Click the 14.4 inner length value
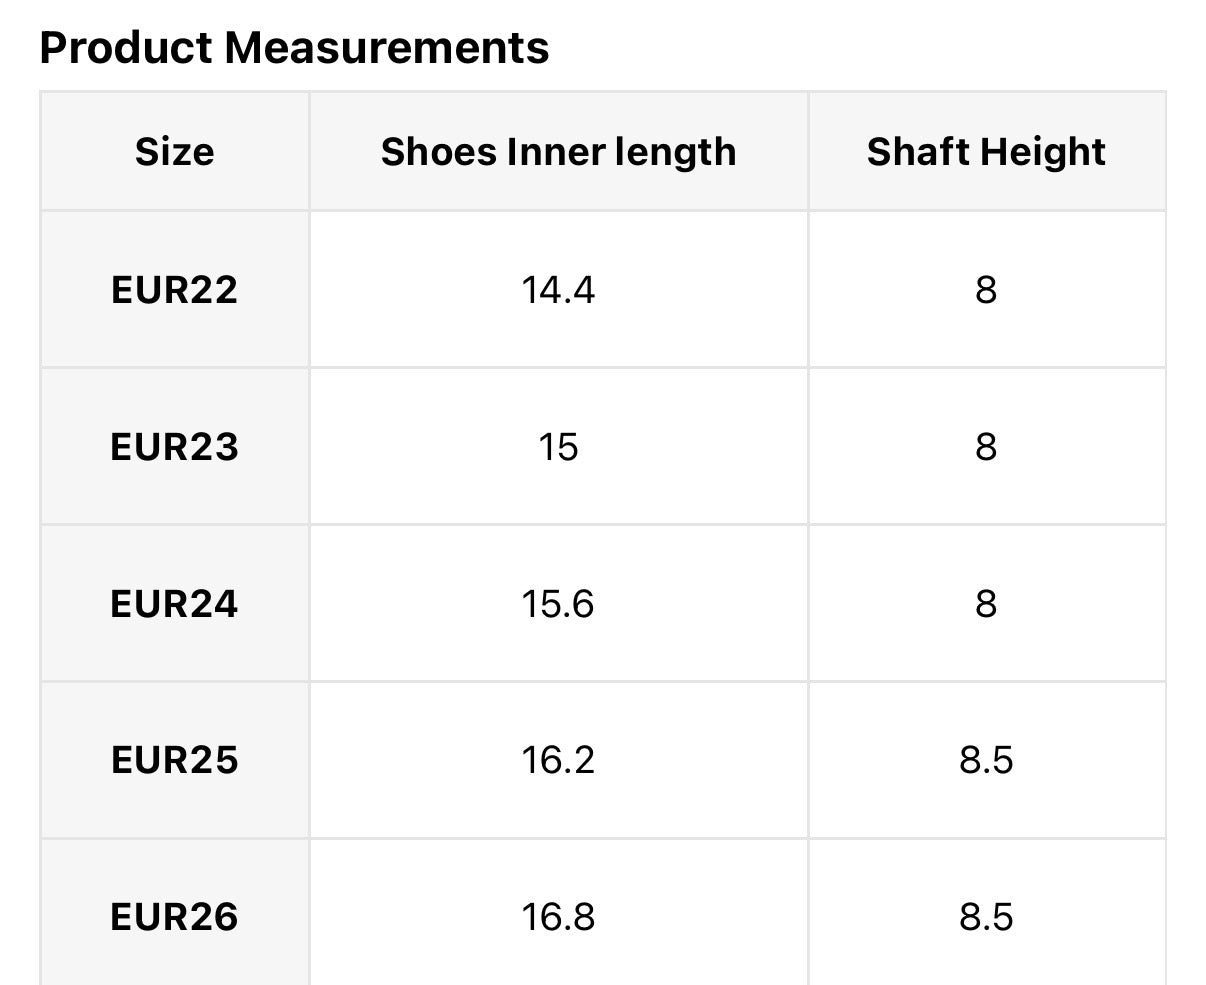1206x985 pixels. coord(558,290)
